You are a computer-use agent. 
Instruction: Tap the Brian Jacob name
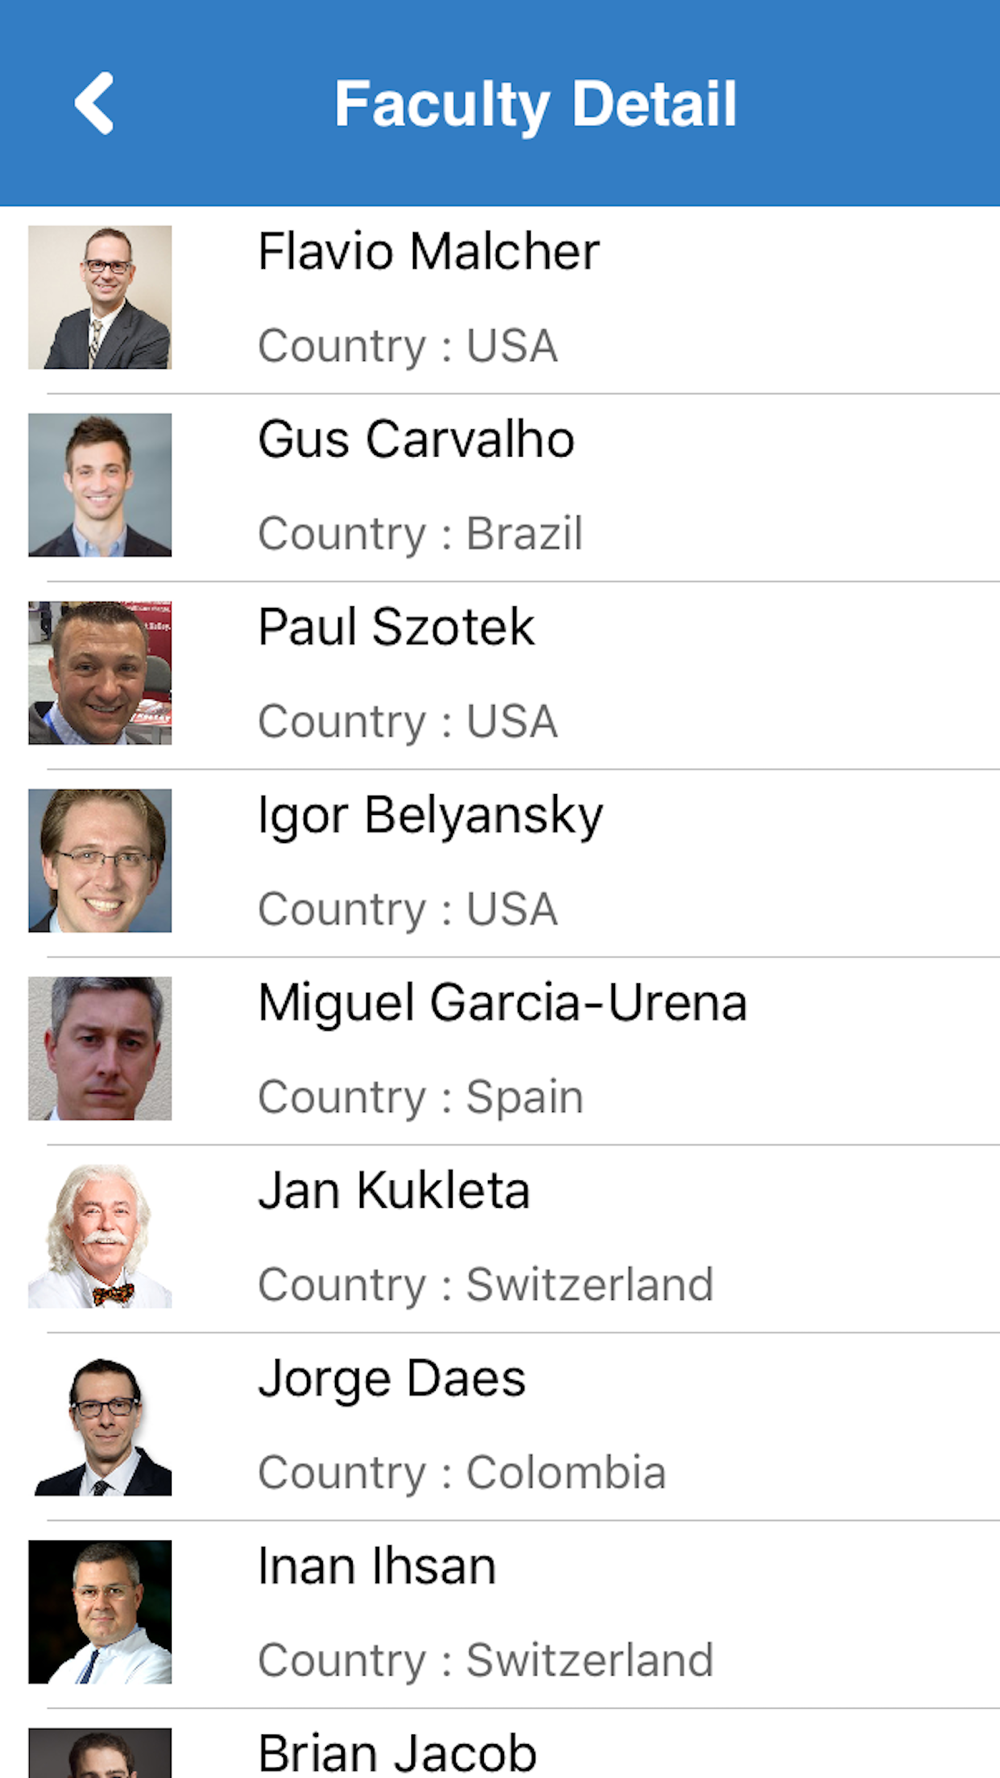[397, 1753]
